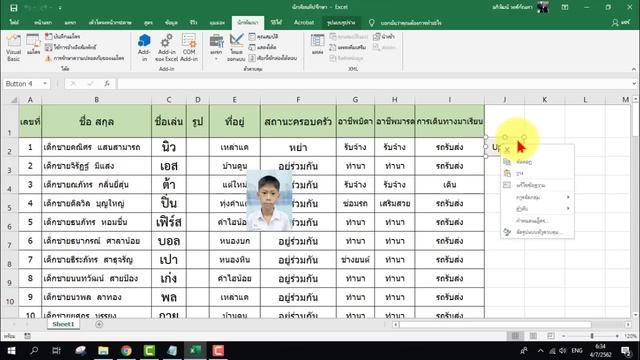Expand Order submenu in context menu
This screenshot has height=360, width=640.
pos(537,209)
